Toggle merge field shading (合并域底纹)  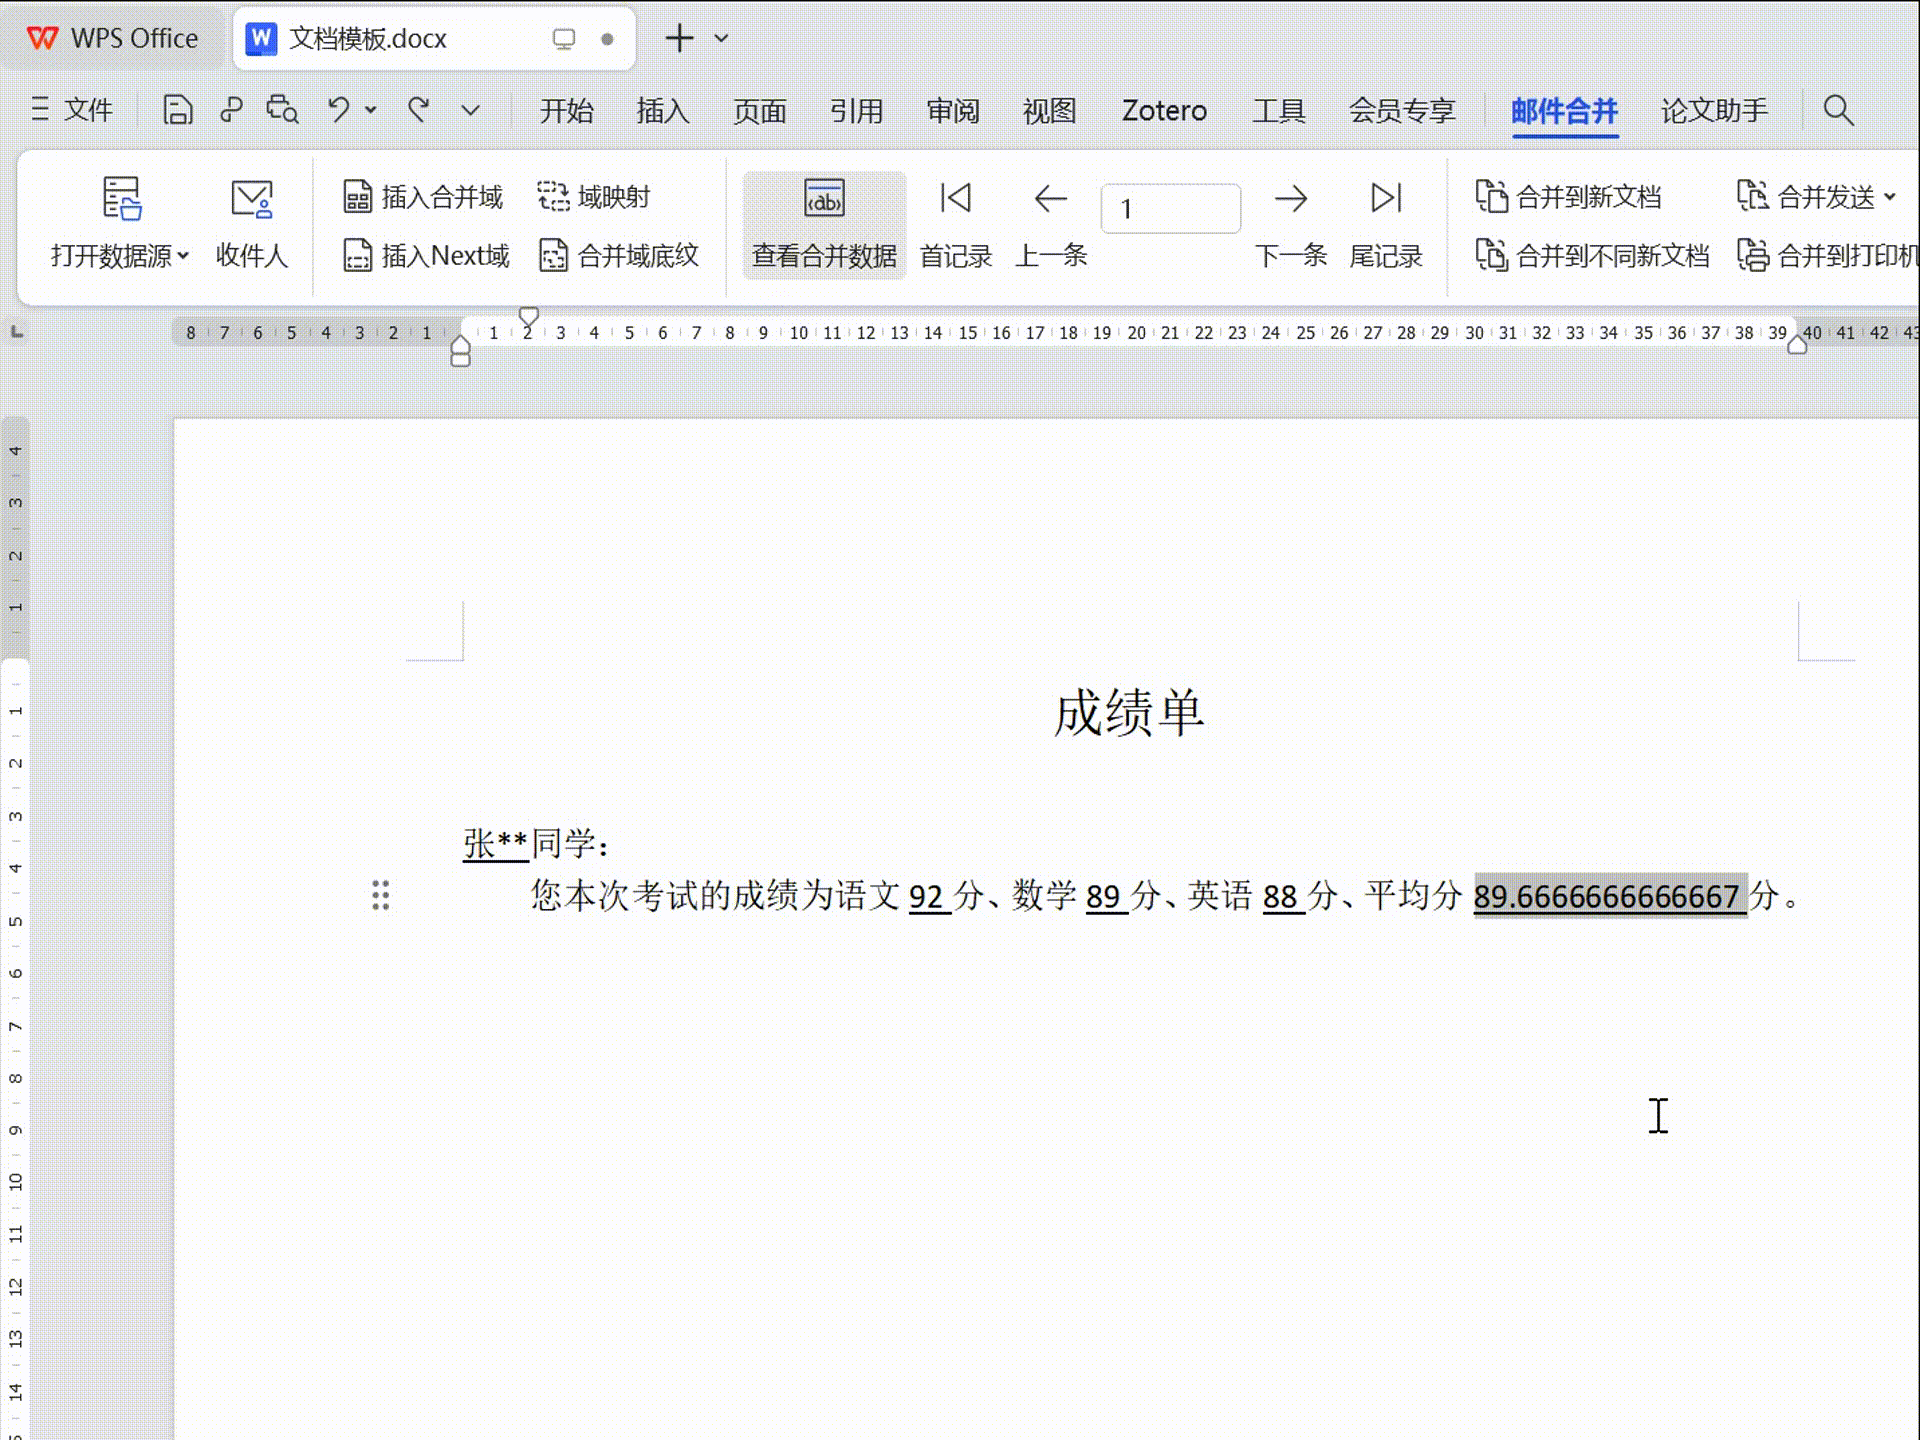(x=553, y=256)
